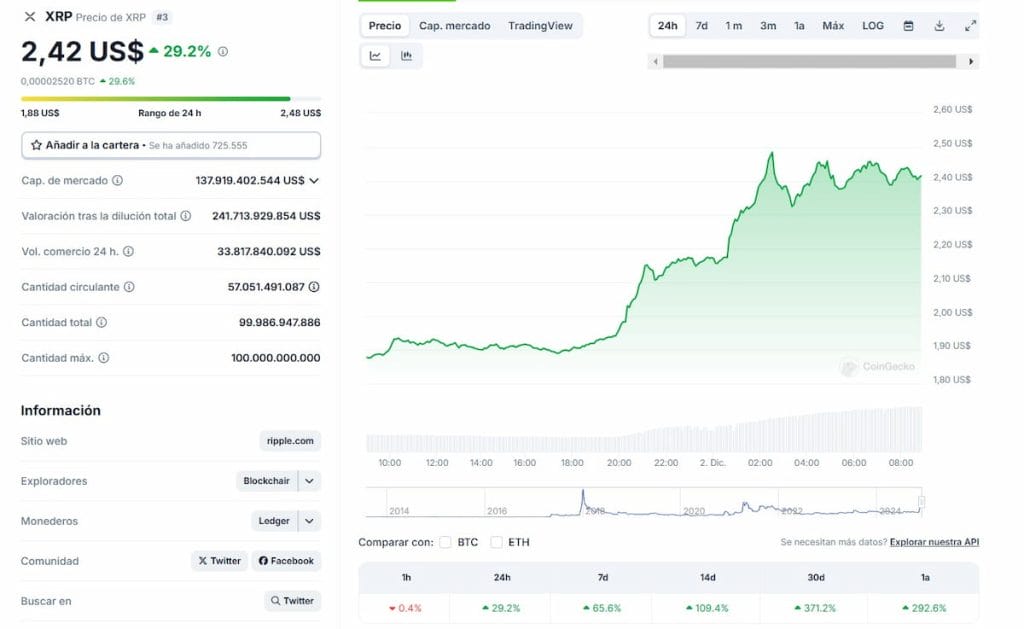Open the ripple.com website link

[292, 440]
